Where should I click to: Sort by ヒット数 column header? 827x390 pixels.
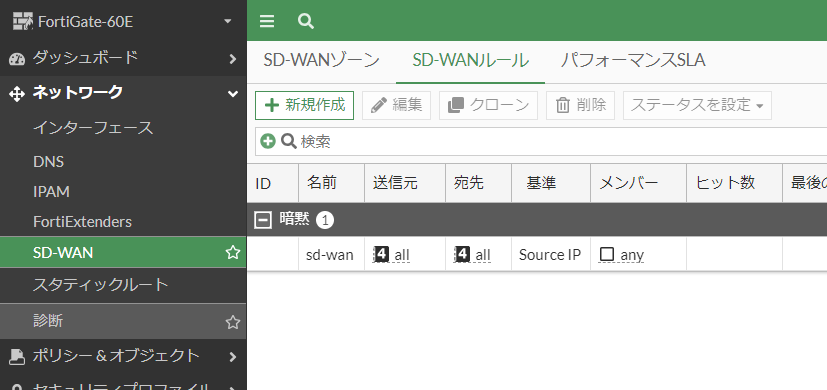pos(734,183)
